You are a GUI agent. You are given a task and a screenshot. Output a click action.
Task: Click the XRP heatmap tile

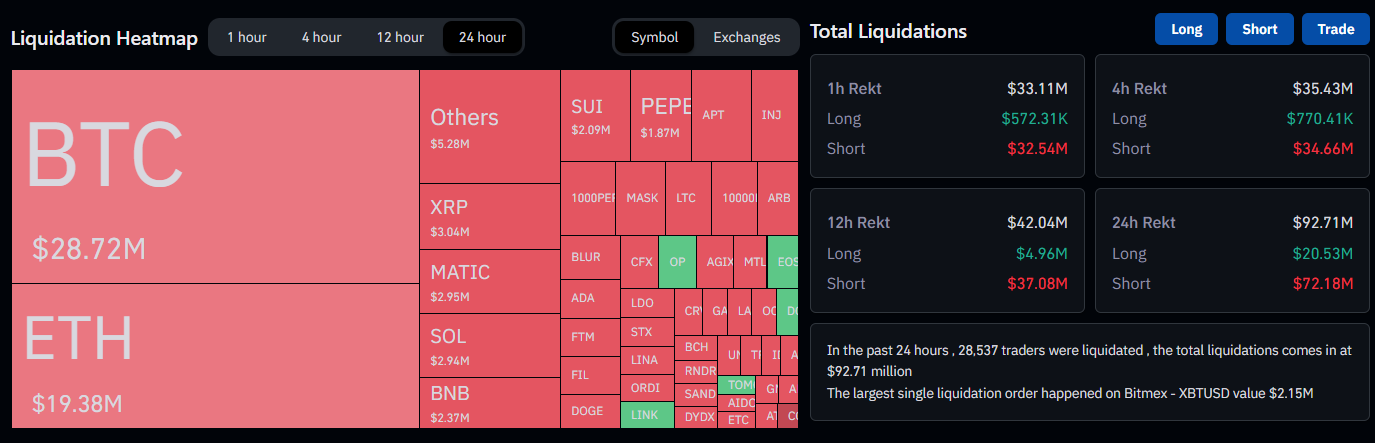[489, 216]
